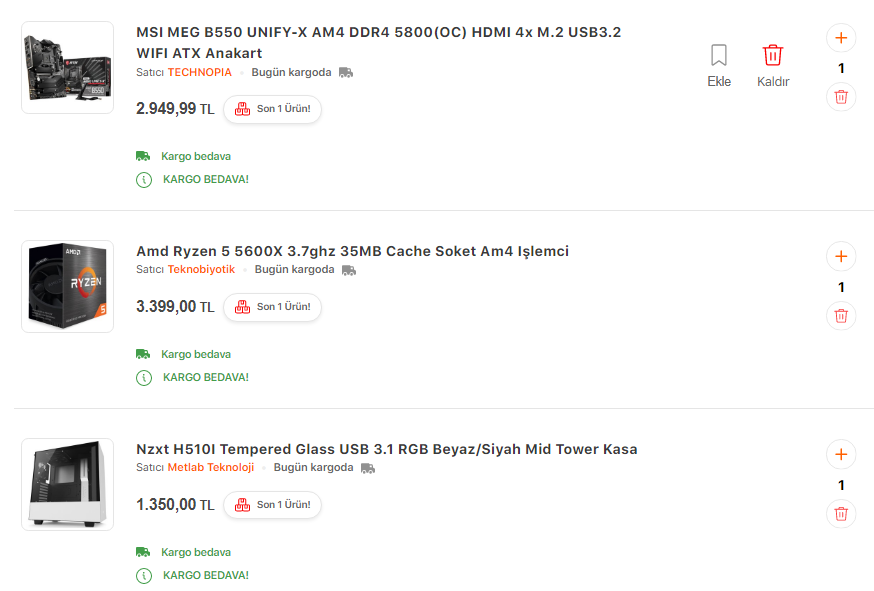Click 'Son 1 Ürün!' badge for Nzxt case

(273, 505)
